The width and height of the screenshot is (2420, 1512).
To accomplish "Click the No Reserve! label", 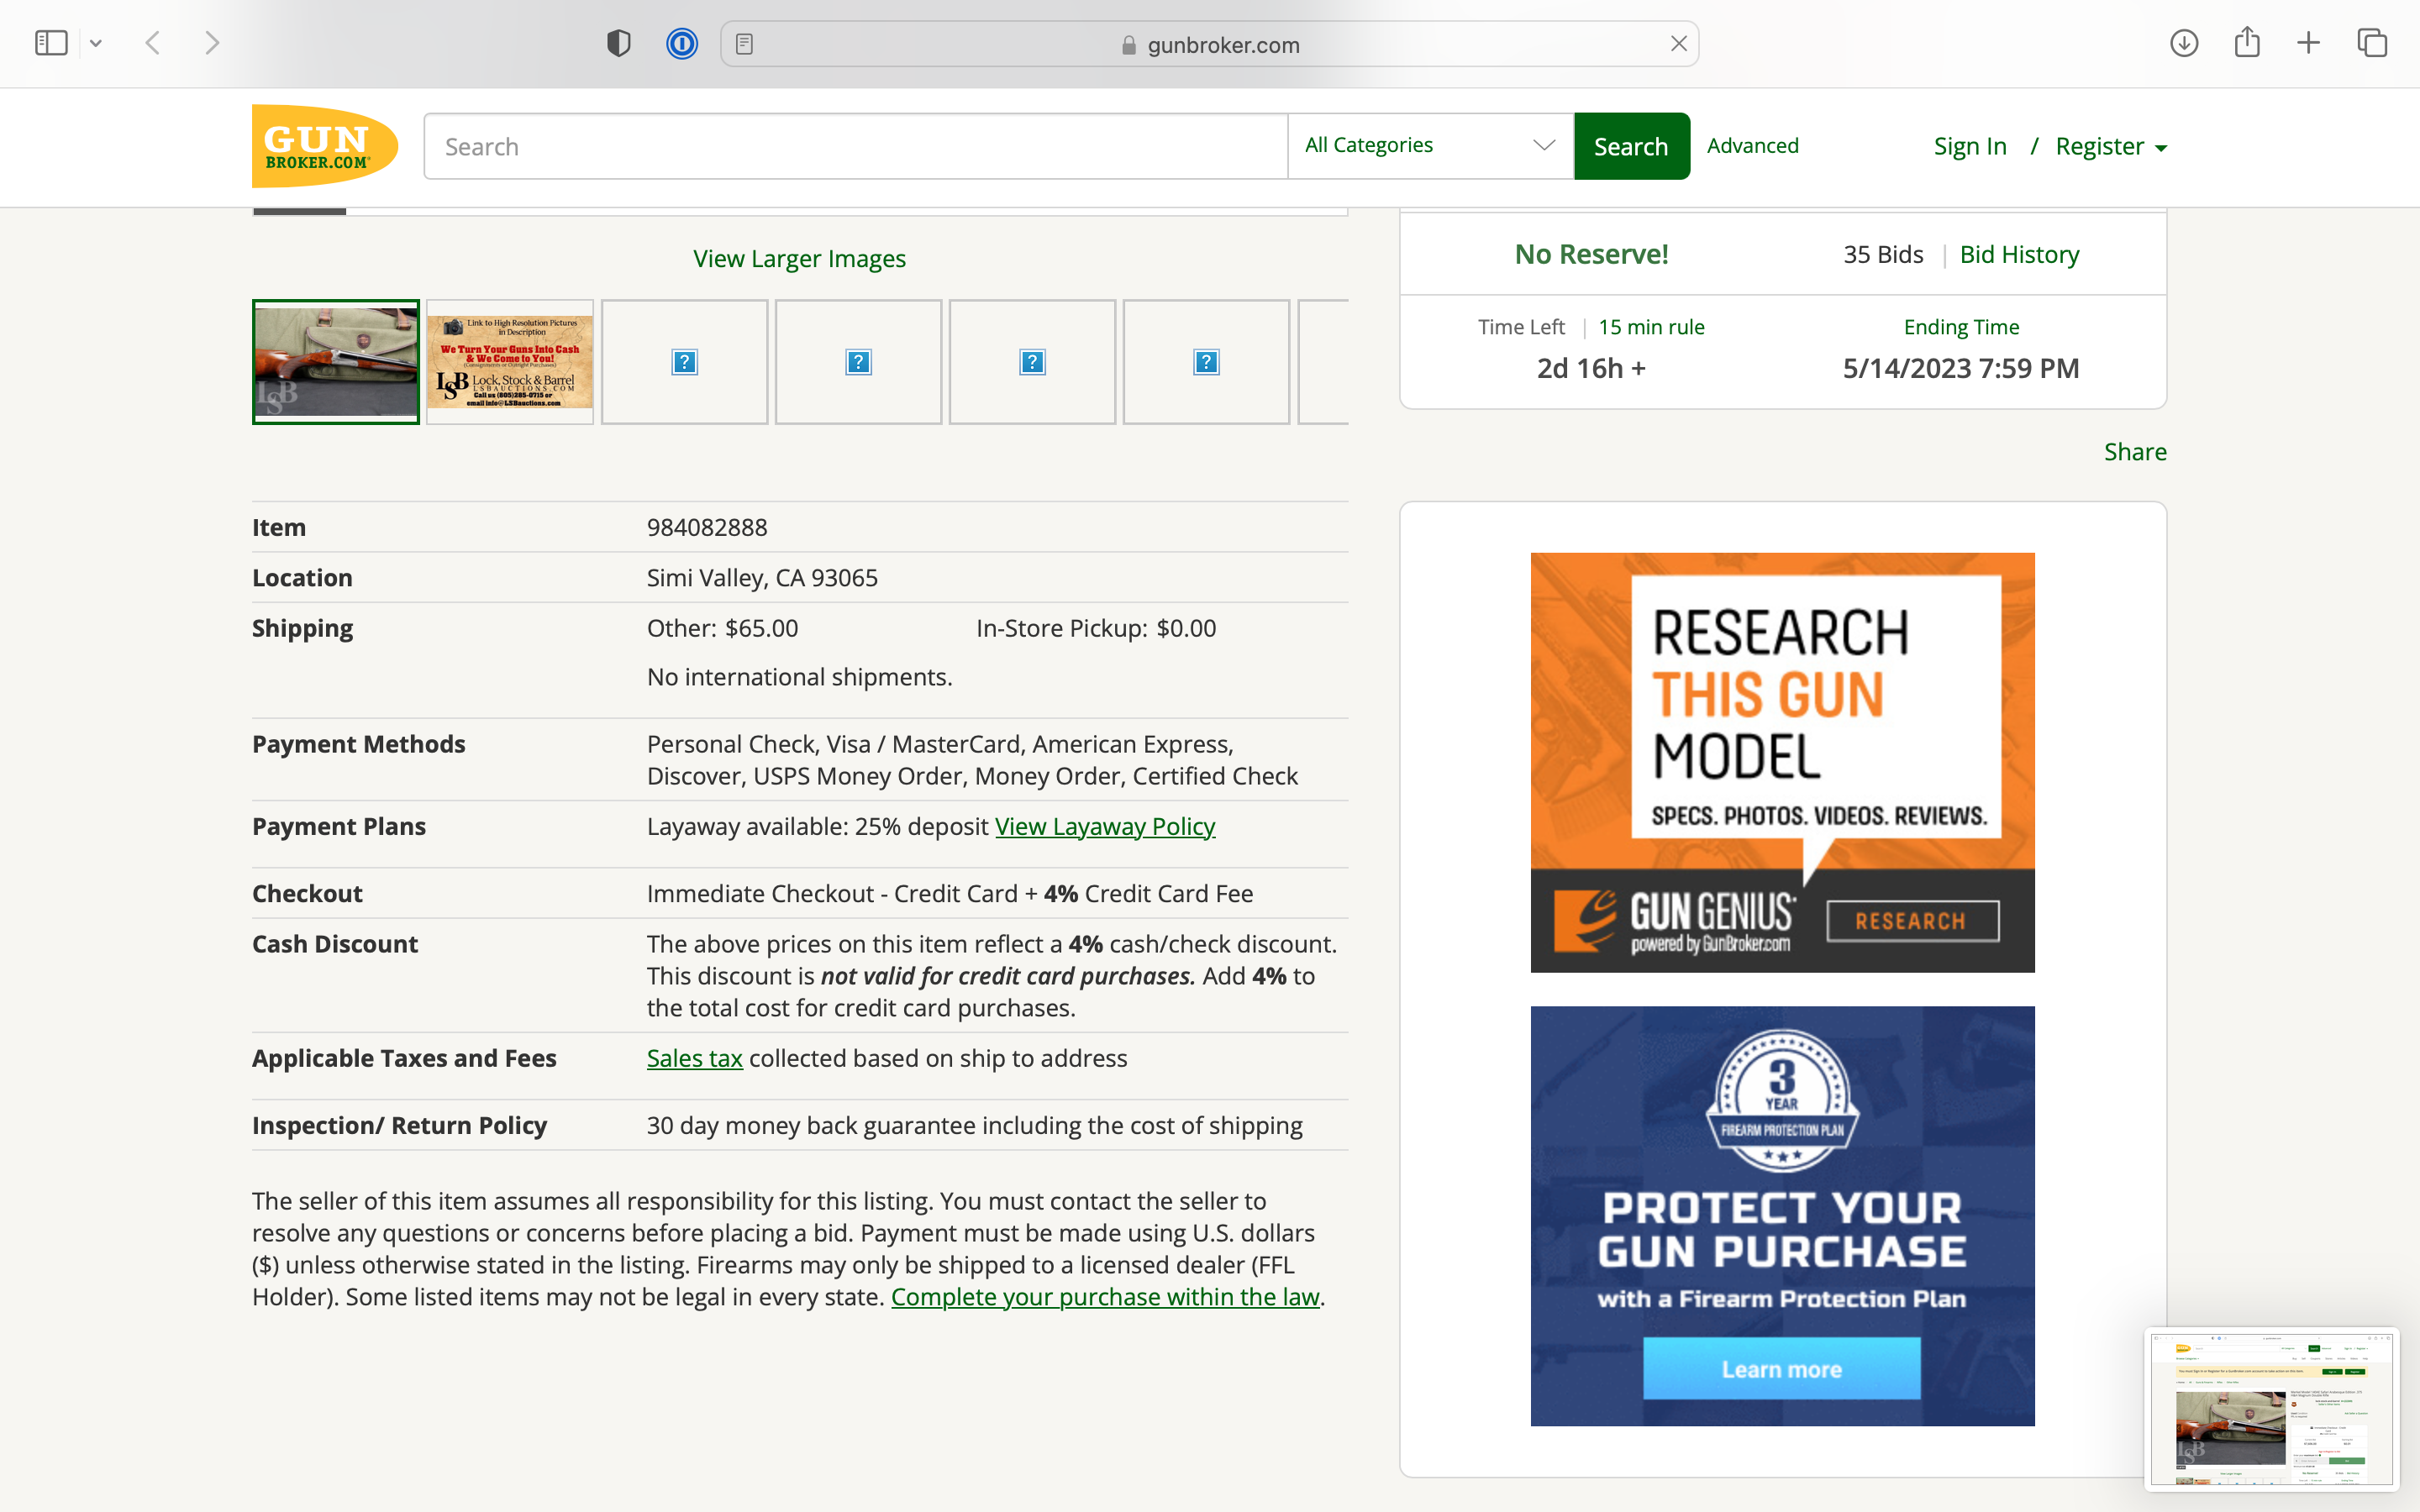I will [1591, 254].
